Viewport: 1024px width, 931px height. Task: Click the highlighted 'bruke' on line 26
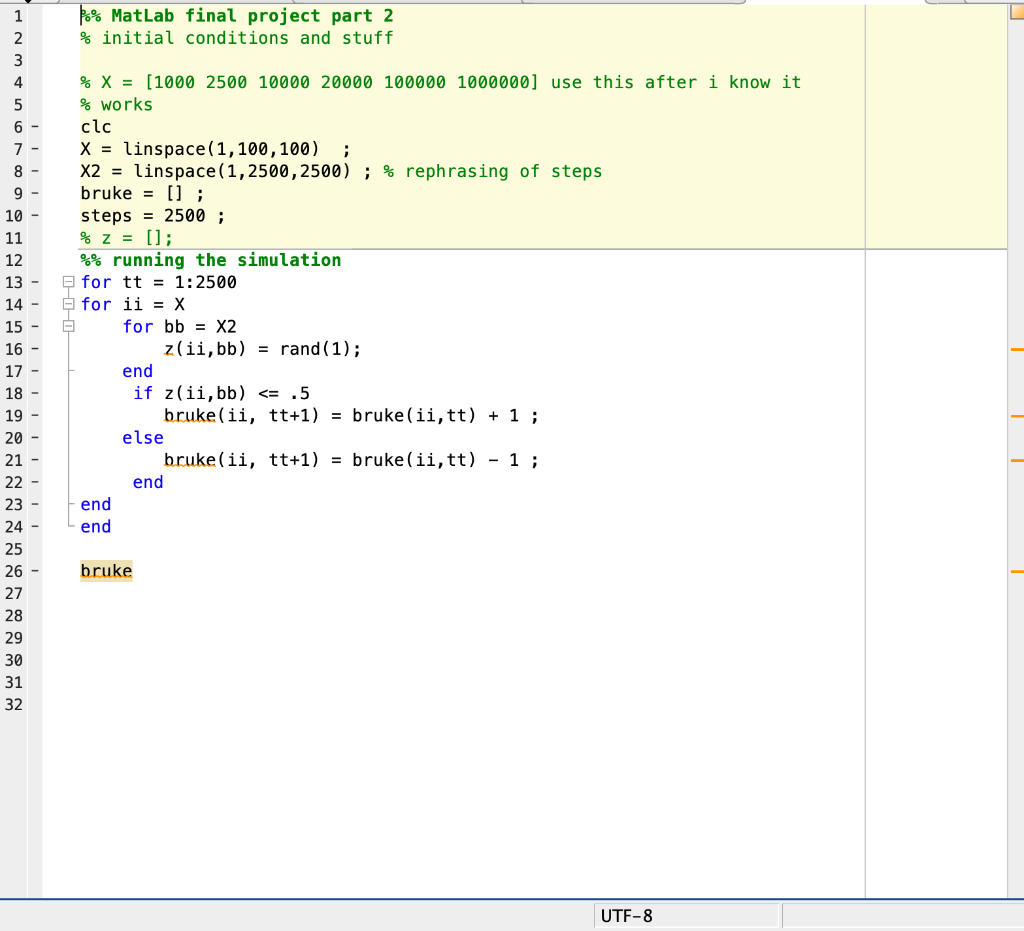(106, 571)
